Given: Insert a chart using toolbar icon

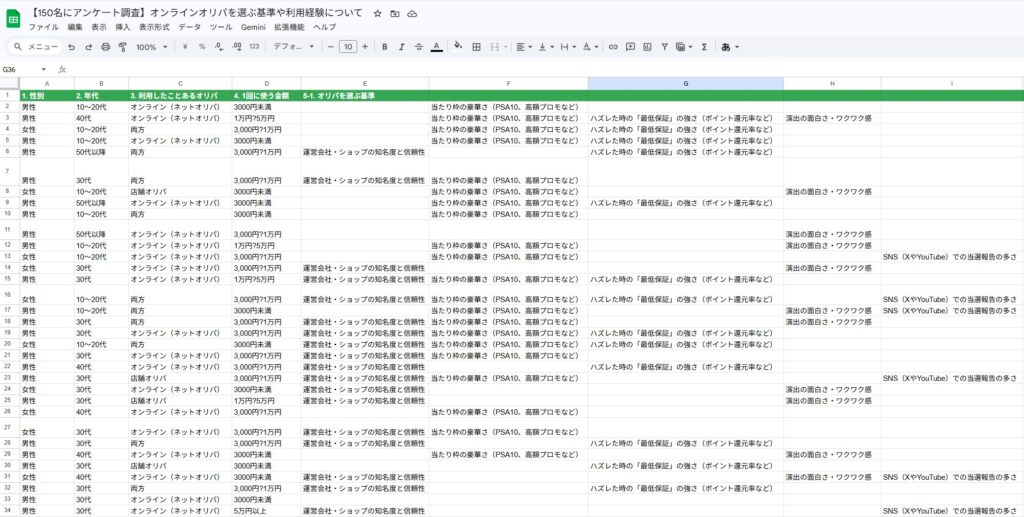Looking at the screenshot, I should 647,47.
